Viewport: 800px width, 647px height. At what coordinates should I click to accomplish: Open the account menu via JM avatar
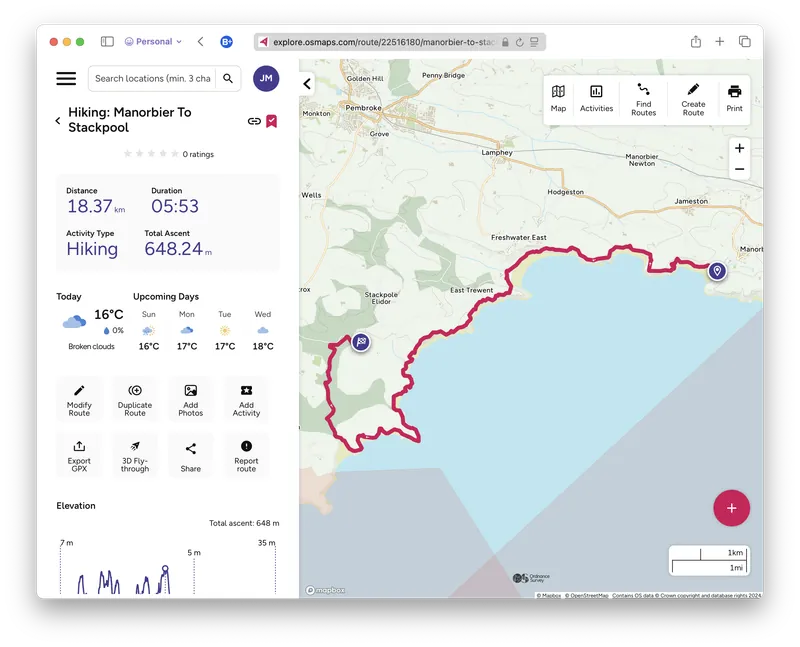(x=266, y=78)
